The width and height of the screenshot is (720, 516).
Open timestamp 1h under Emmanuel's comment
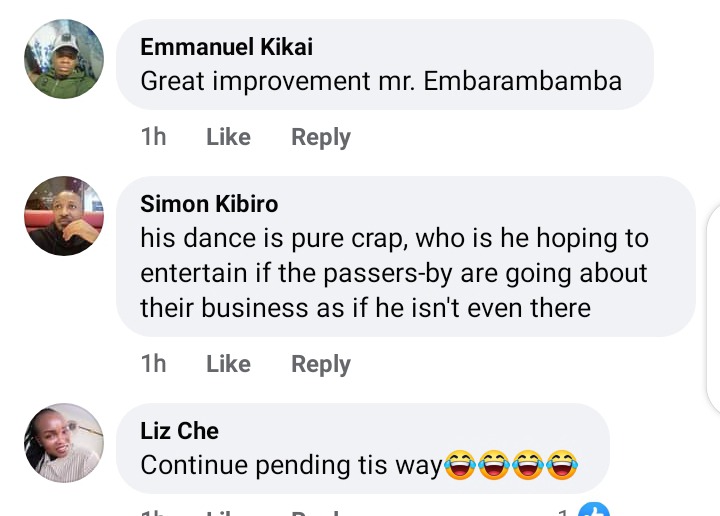click(x=153, y=137)
